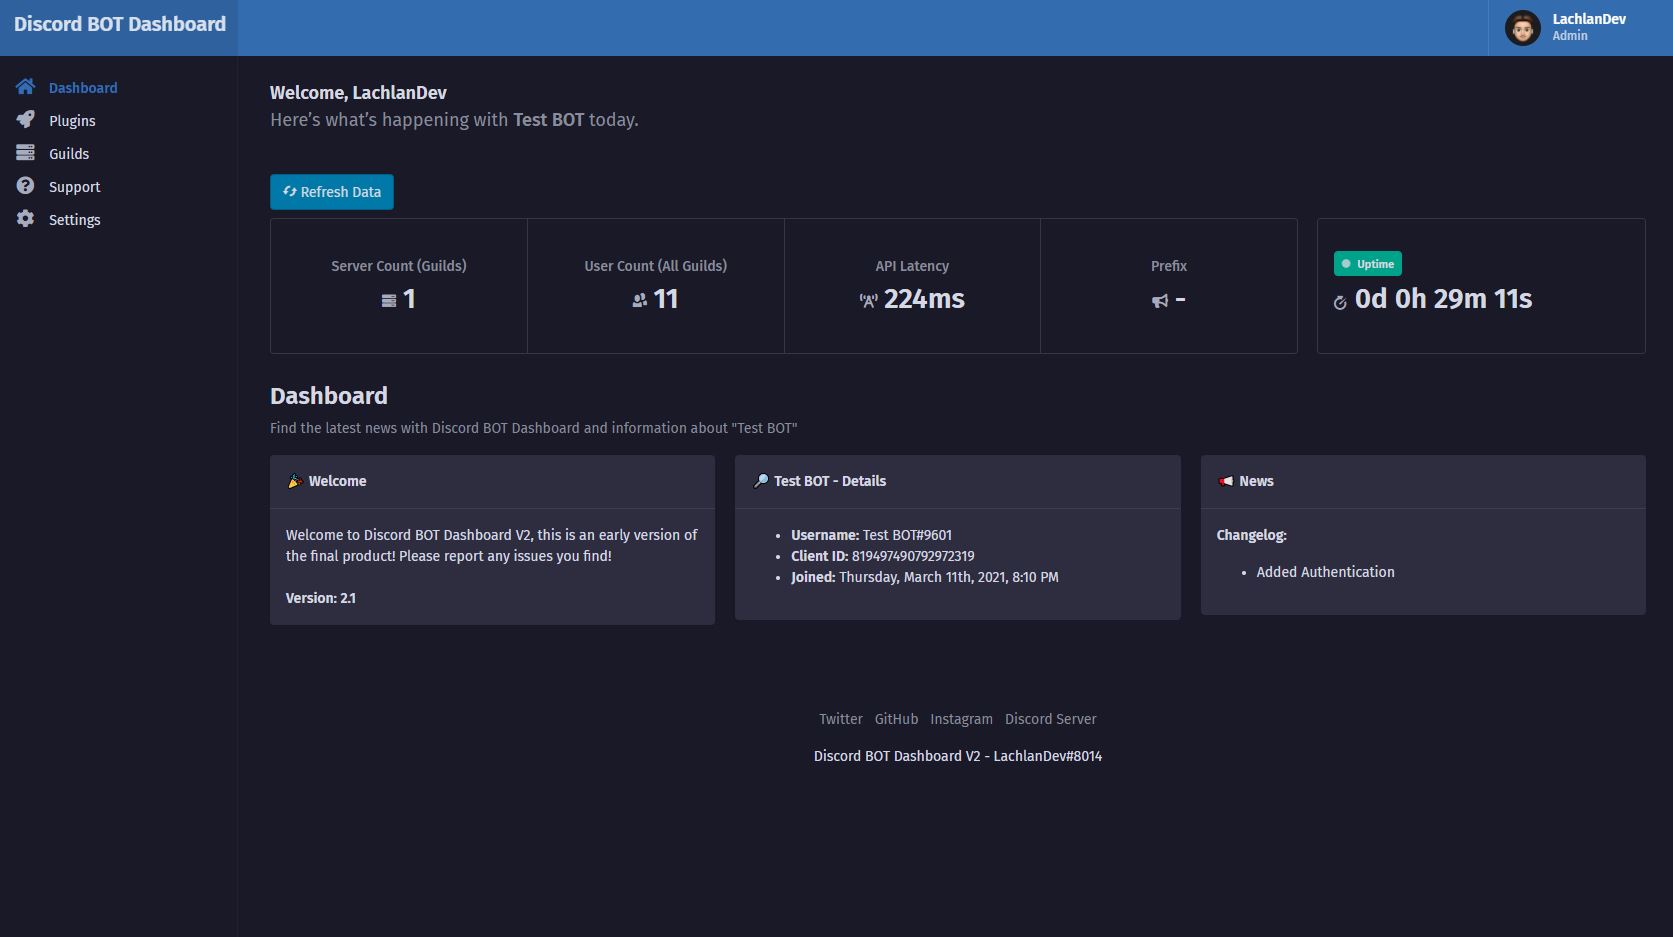Click the Plugins plug icon in sidebar
Viewport: 1673px width, 937px height.
click(x=25, y=120)
